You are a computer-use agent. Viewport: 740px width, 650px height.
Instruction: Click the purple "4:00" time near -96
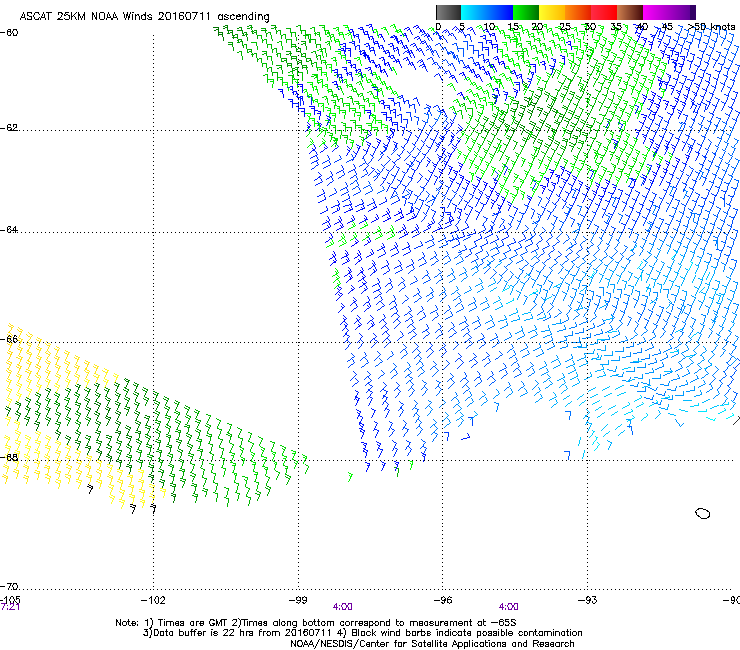(508, 607)
